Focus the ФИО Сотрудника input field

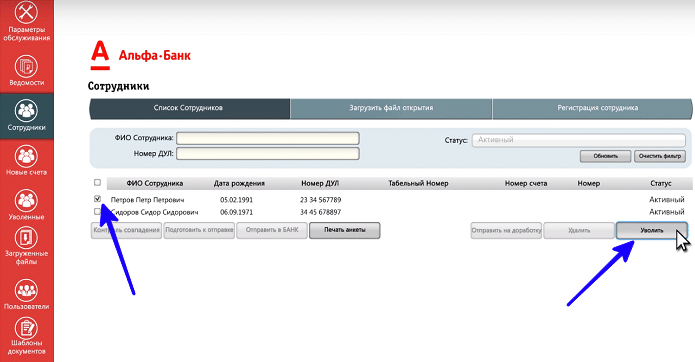pos(268,138)
